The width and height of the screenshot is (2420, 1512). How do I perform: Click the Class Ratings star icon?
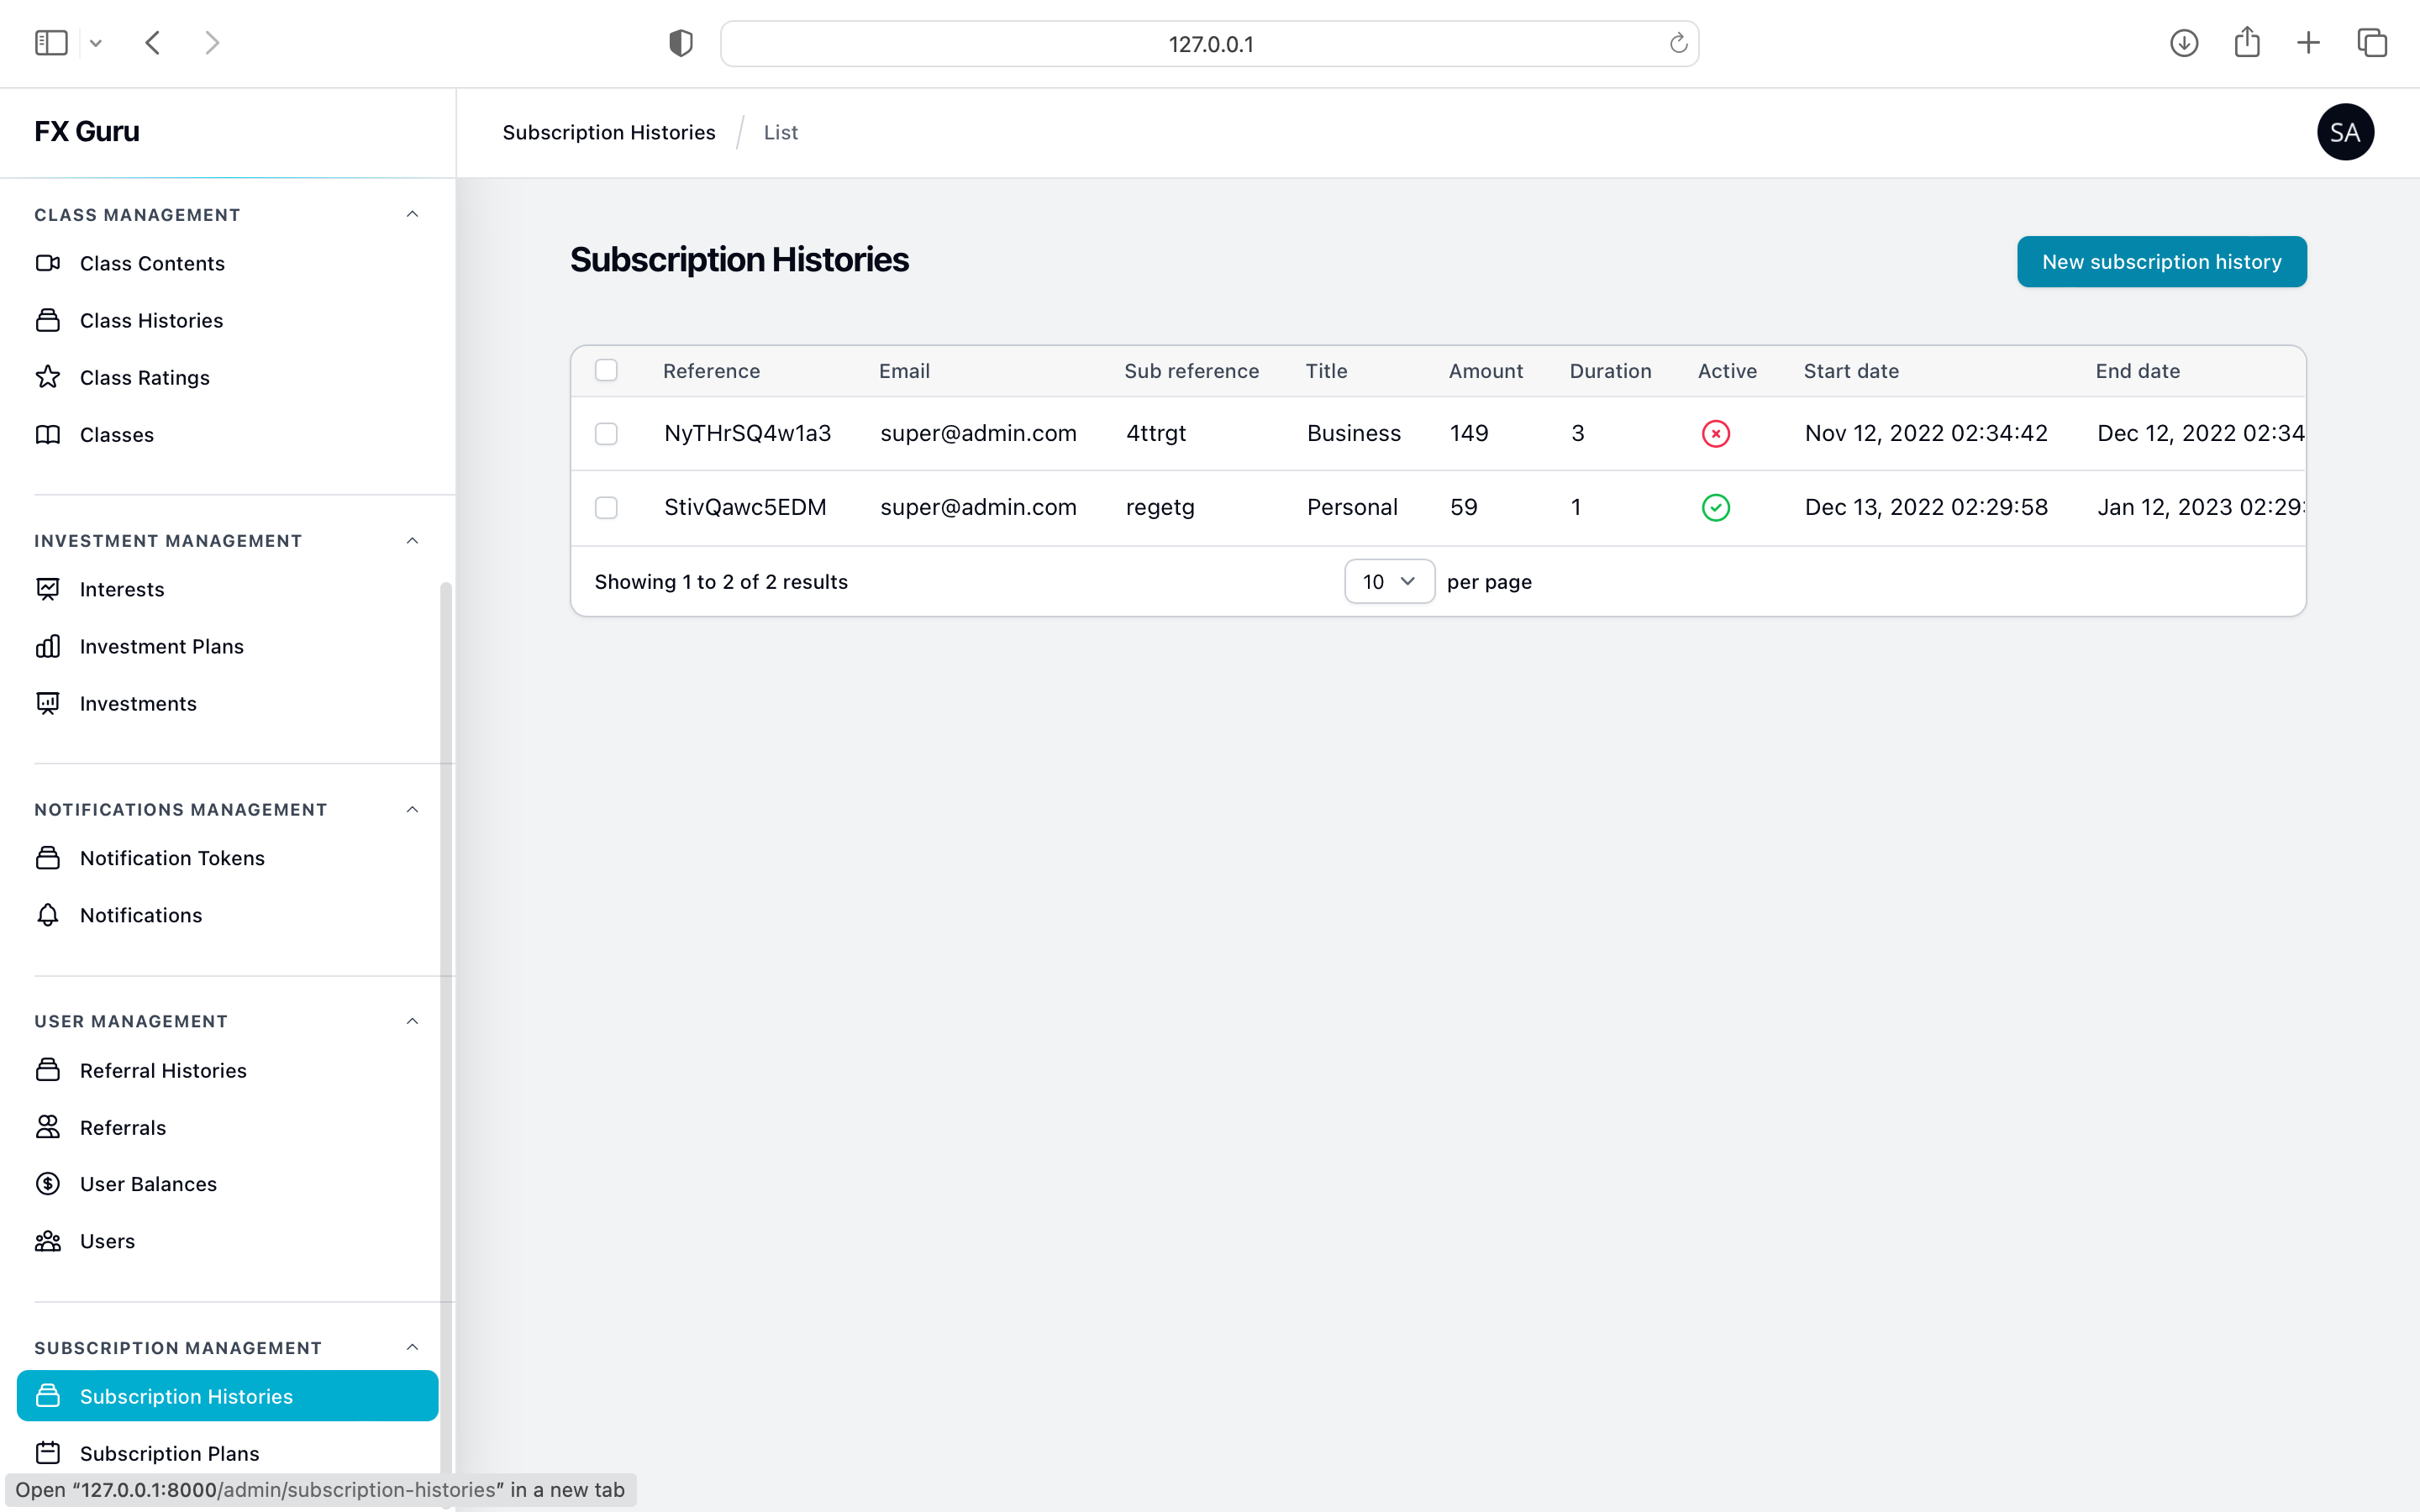click(48, 377)
